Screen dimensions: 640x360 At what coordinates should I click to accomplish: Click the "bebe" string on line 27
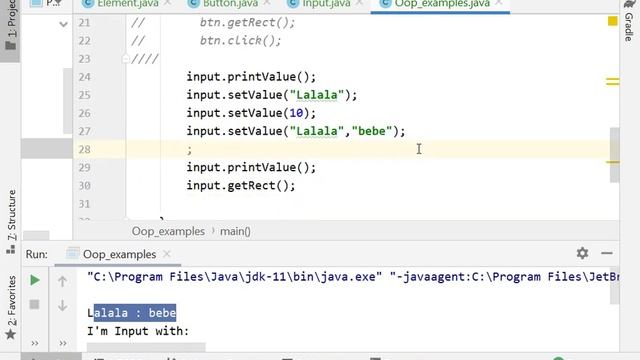tap(371, 131)
